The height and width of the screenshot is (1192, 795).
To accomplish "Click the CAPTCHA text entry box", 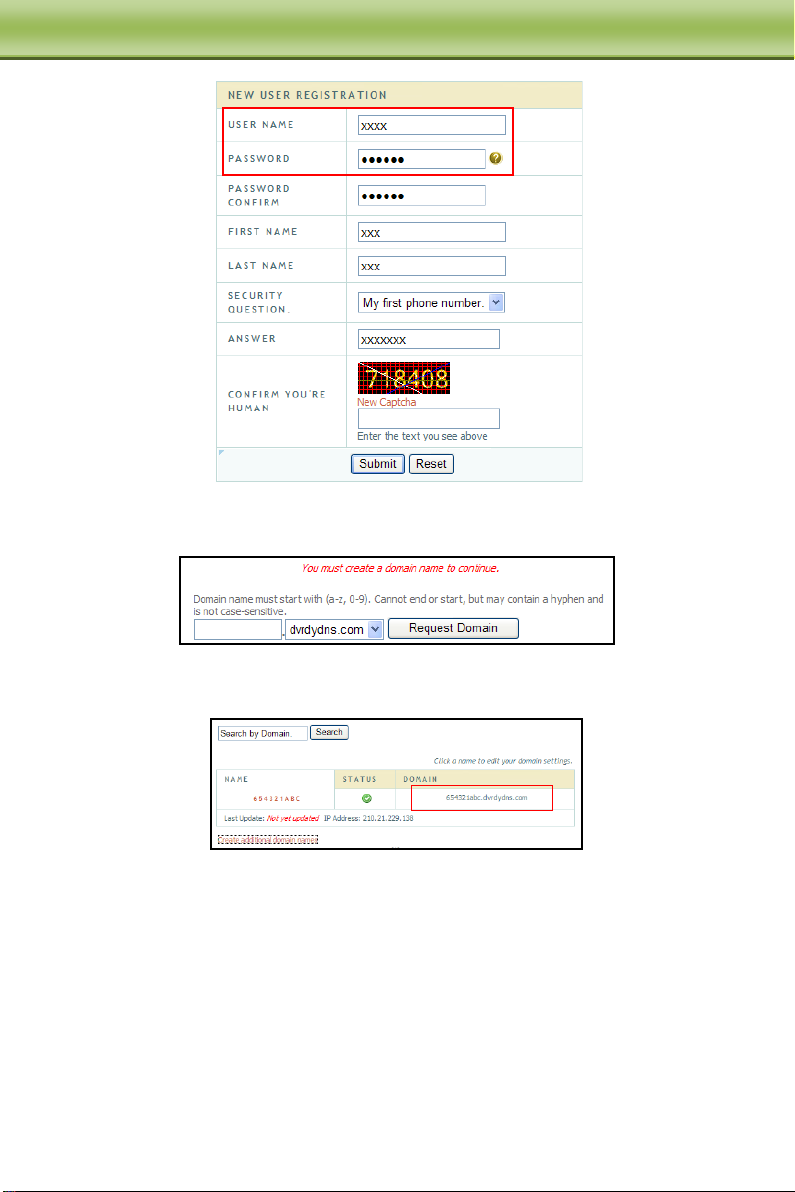I will click(x=428, y=419).
